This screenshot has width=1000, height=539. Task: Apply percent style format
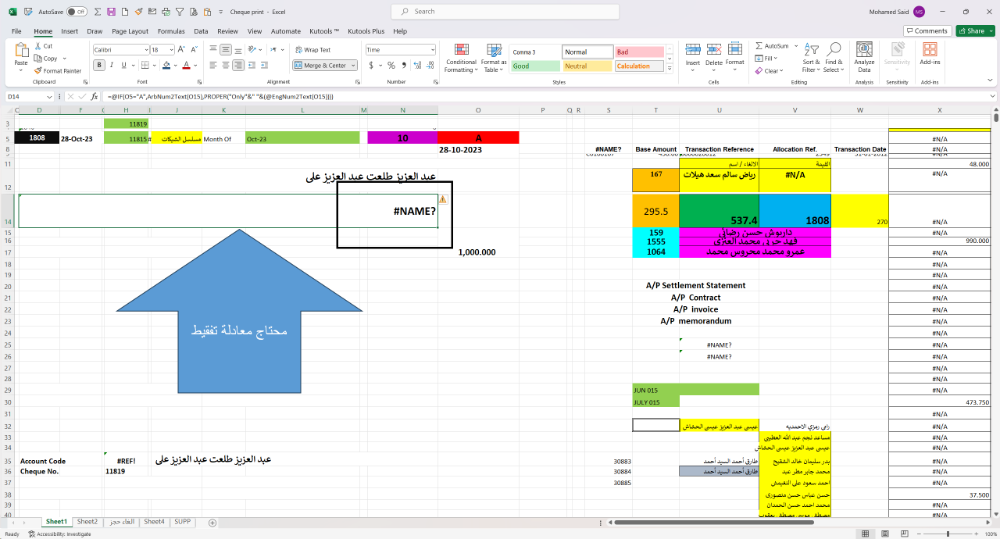click(391, 65)
